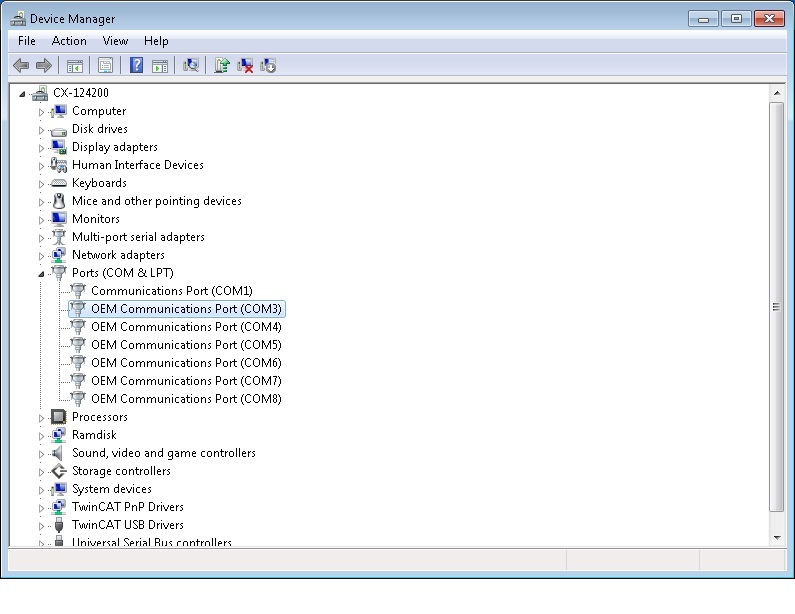Click the Display adapters icon
This screenshot has height=614, width=795.
click(59, 147)
